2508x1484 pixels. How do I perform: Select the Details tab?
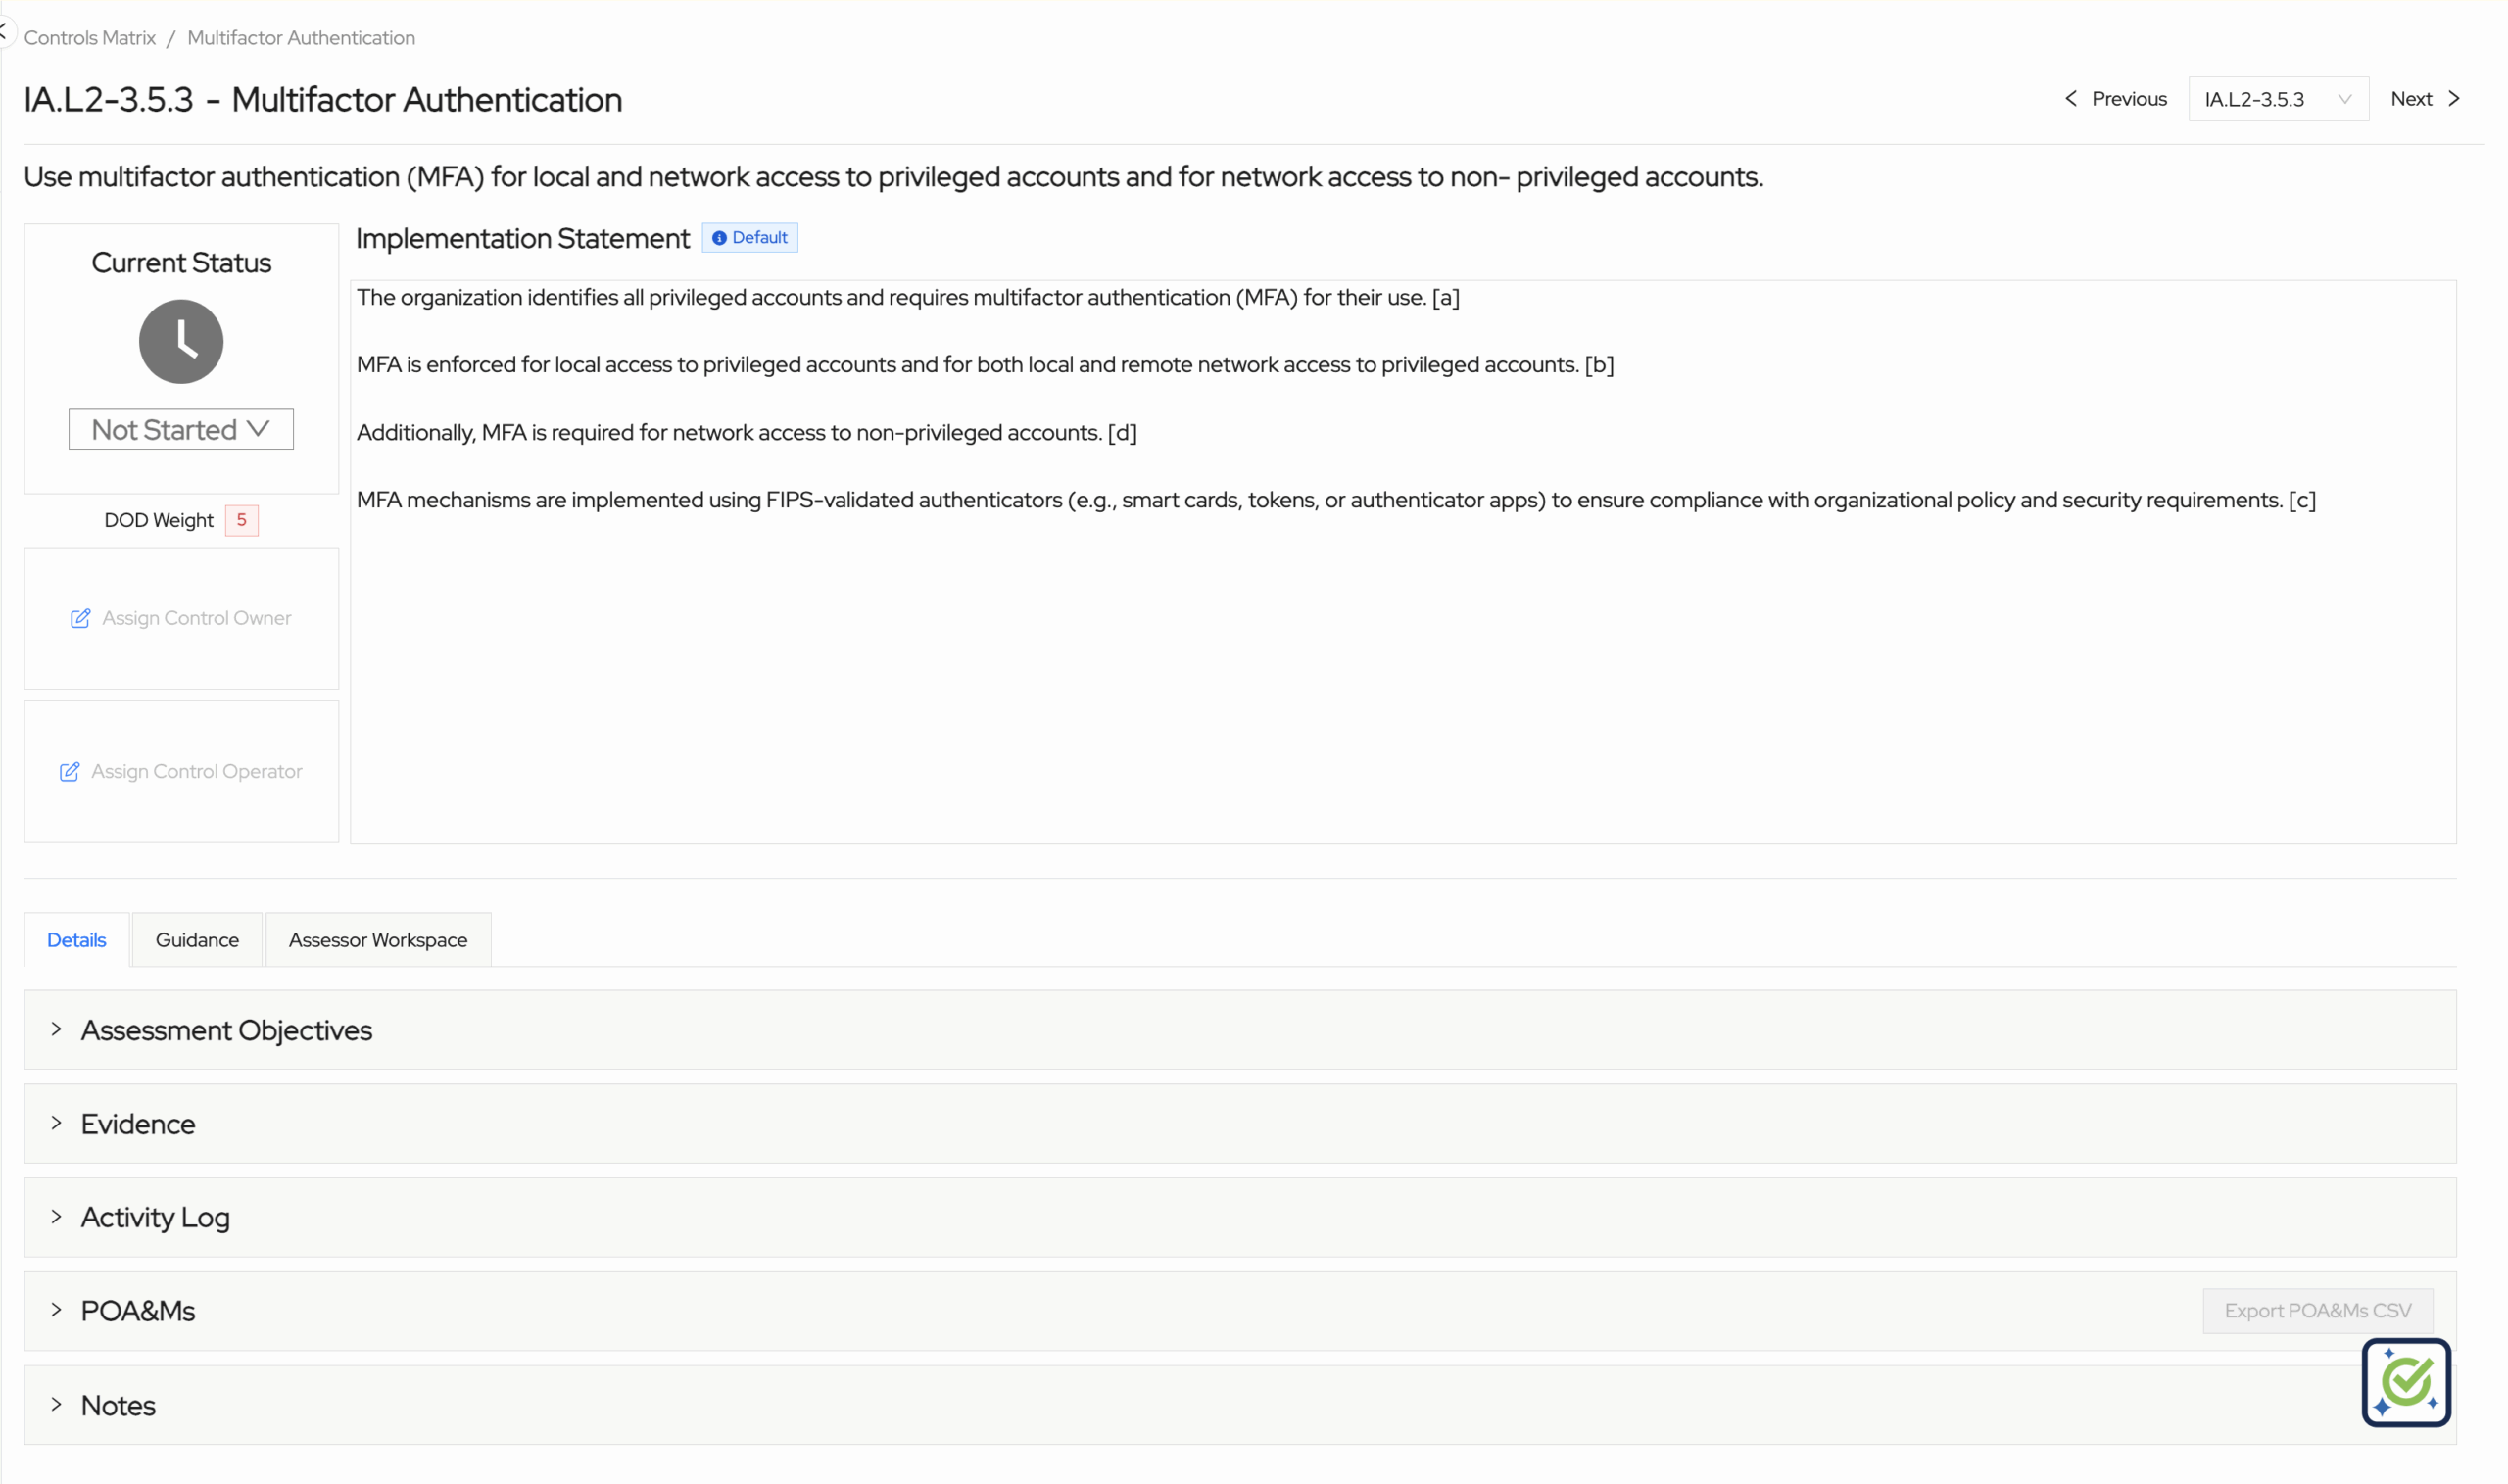[x=75, y=939]
